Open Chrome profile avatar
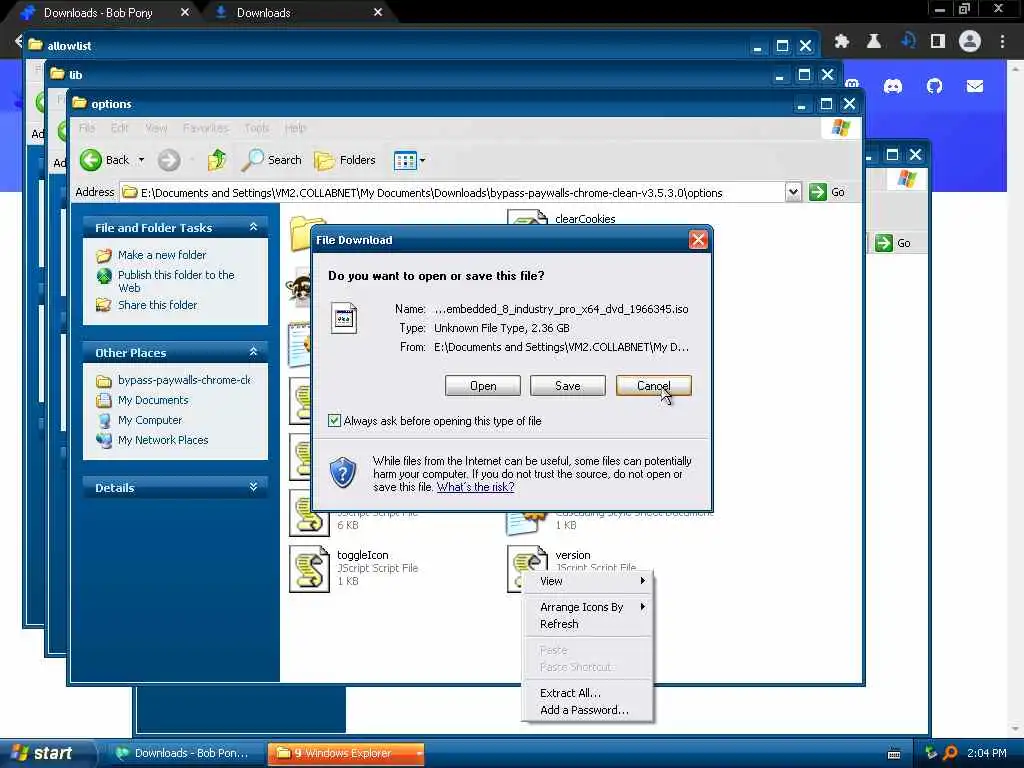 (x=970, y=41)
